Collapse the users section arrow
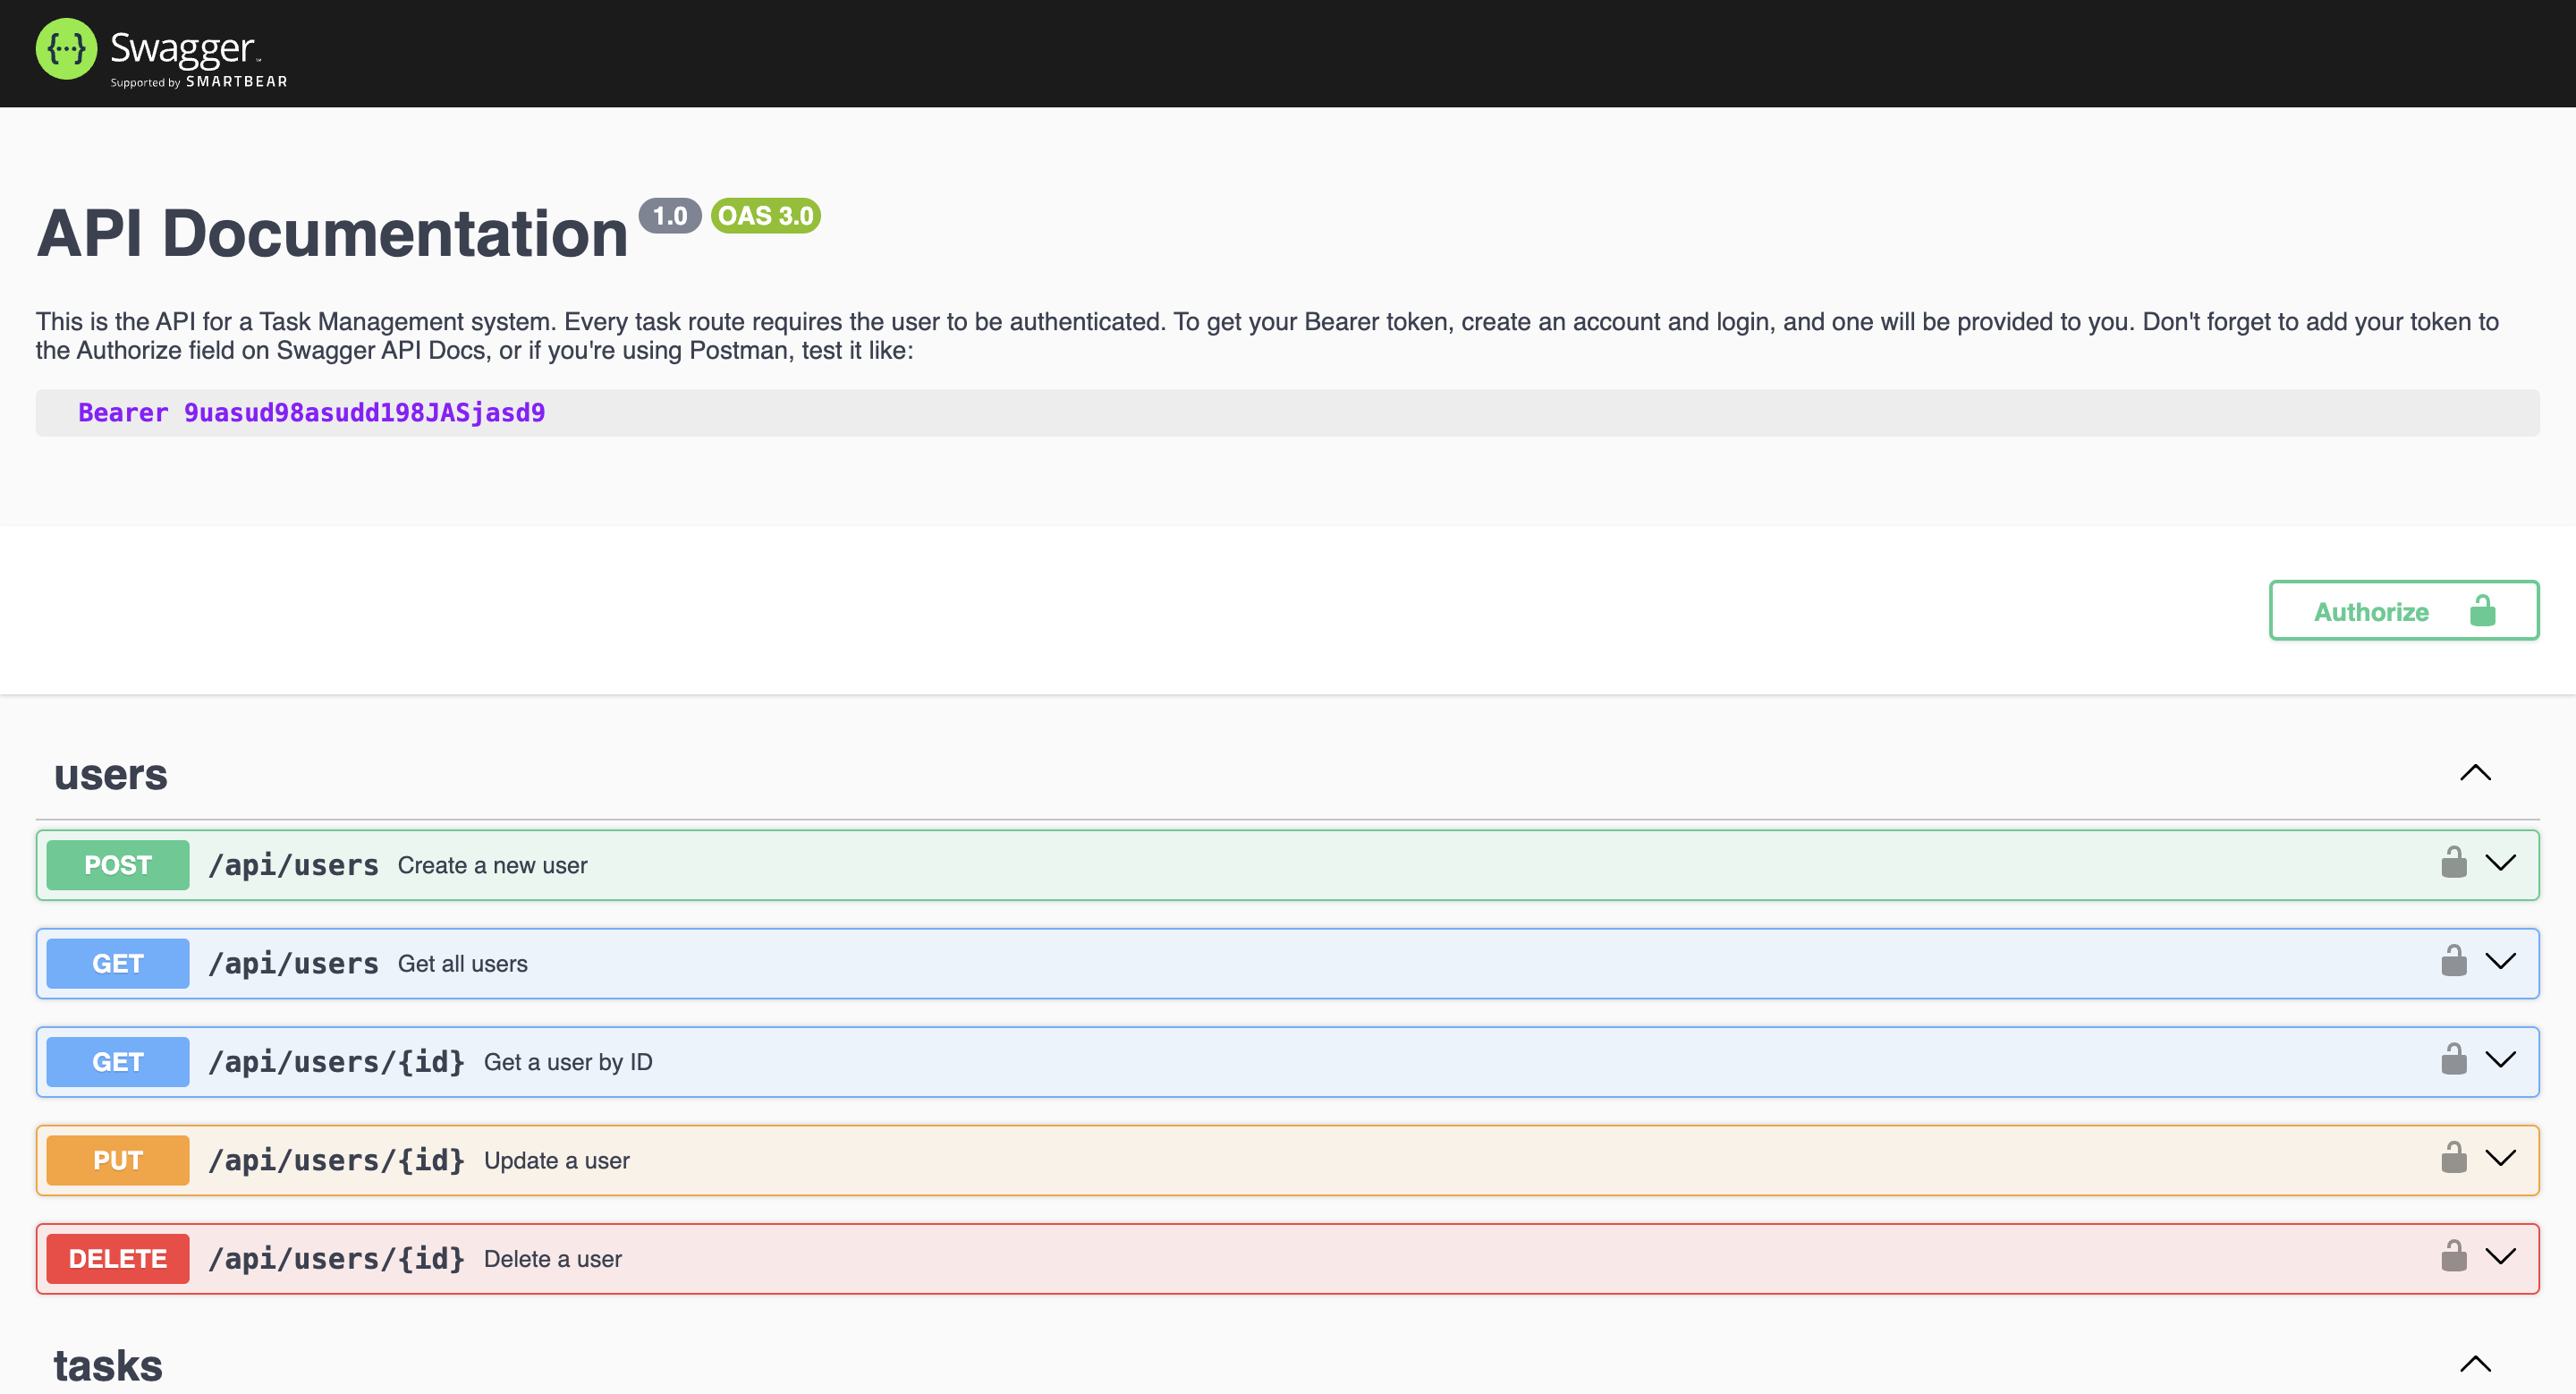 coord(2475,773)
